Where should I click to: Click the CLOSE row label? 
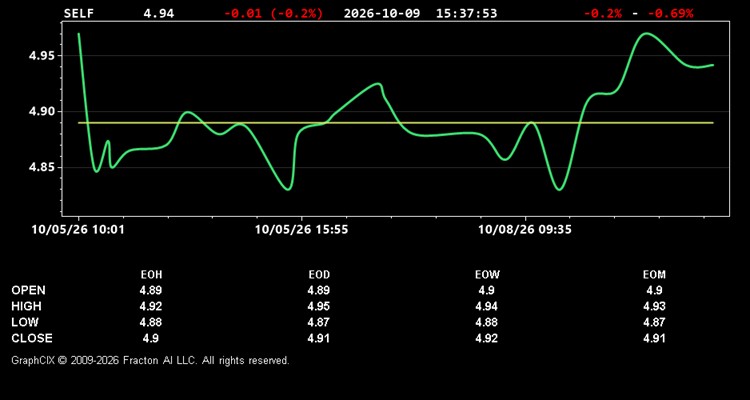pyautogui.click(x=32, y=338)
